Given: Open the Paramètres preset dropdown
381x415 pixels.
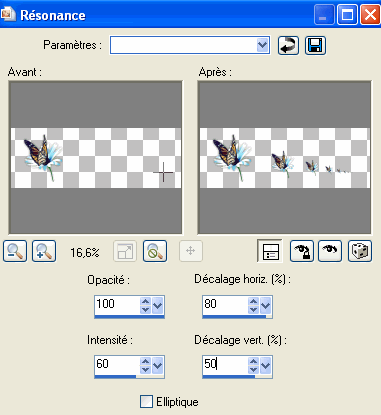Looking at the screenshot, I should 263,45.
